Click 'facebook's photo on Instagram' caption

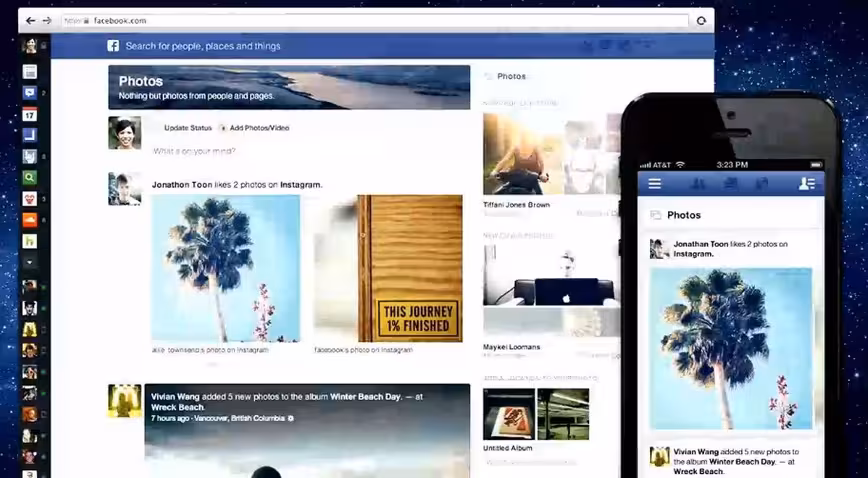[x=363, y=350]
